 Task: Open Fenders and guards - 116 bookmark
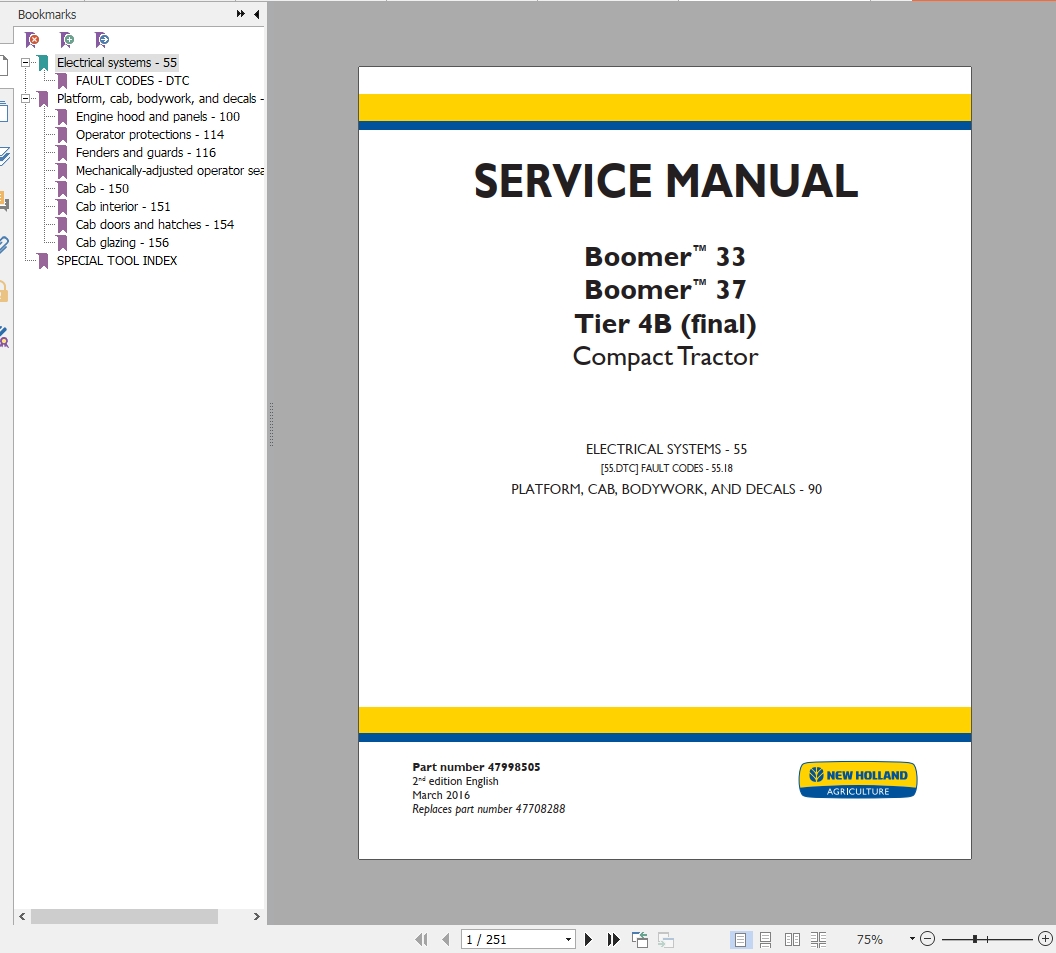(145, 153)
